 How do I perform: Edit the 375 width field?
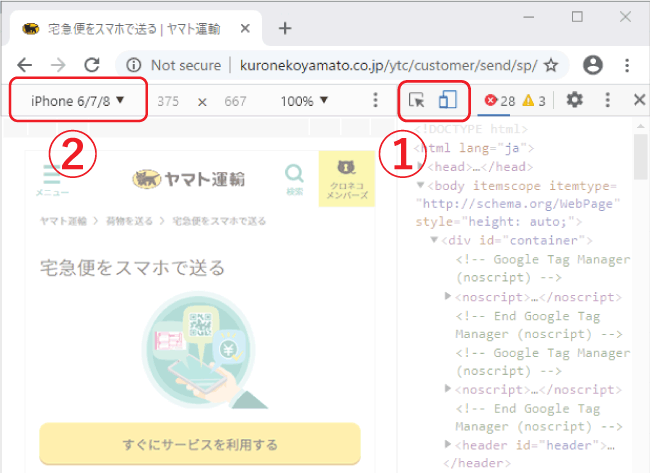coord(168,101)
